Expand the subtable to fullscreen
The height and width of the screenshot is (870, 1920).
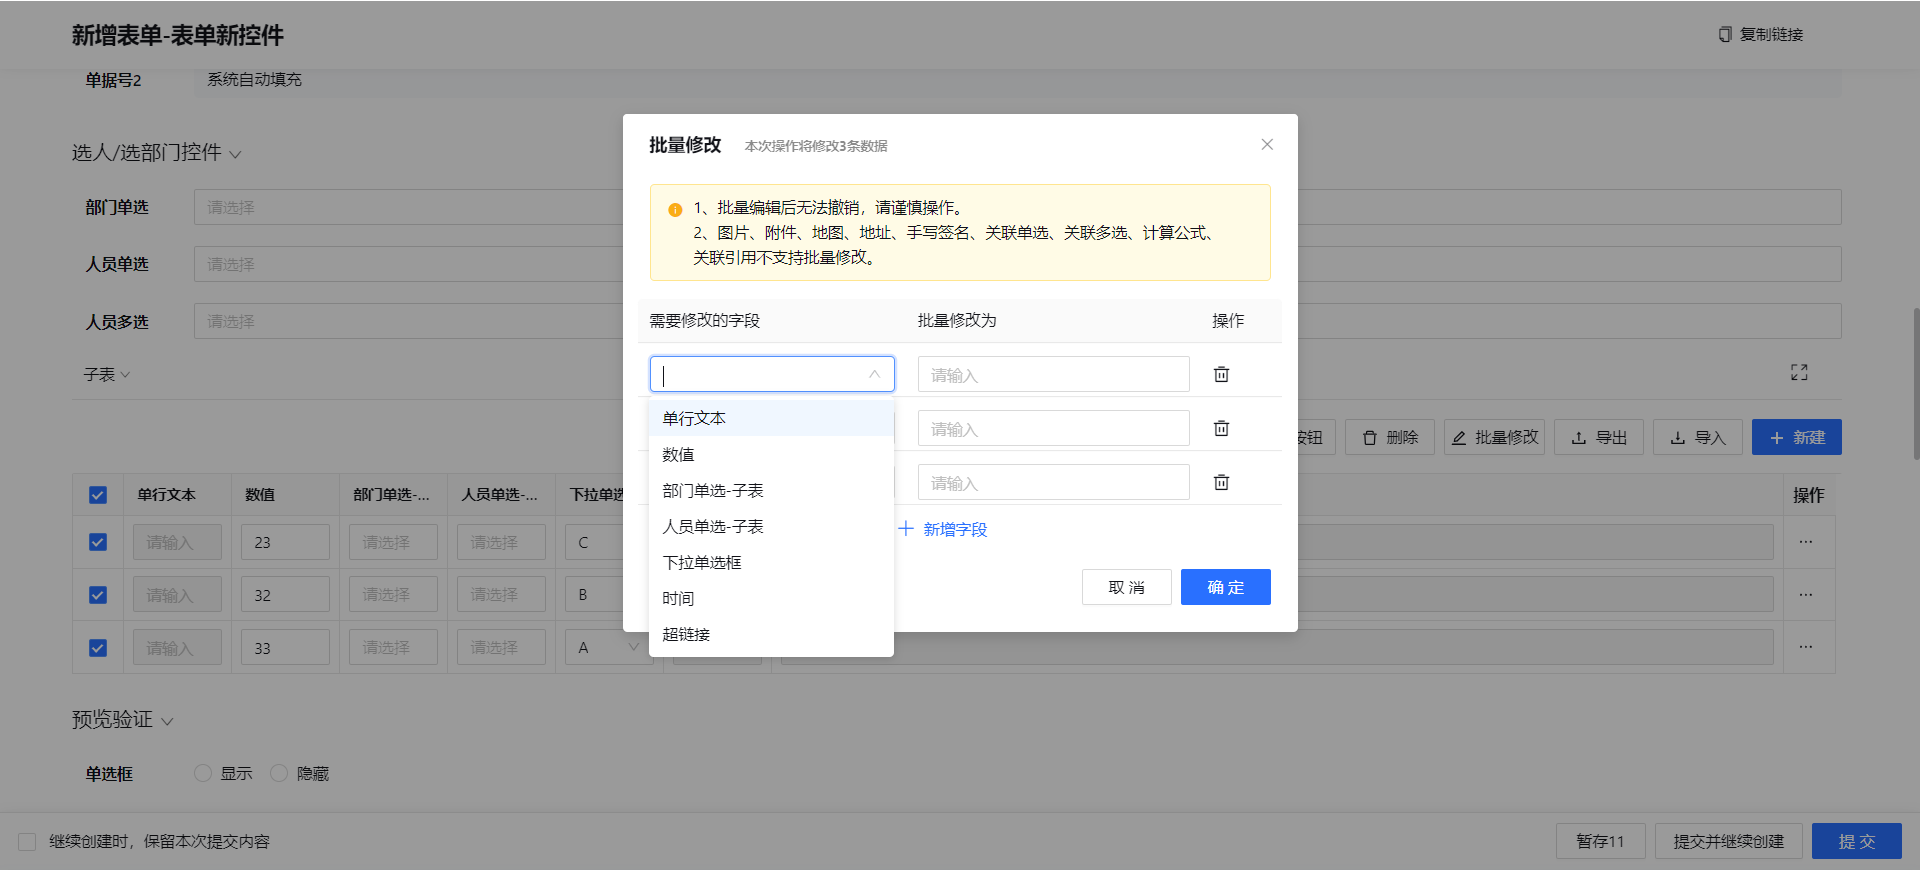(x=1799, y=373)
